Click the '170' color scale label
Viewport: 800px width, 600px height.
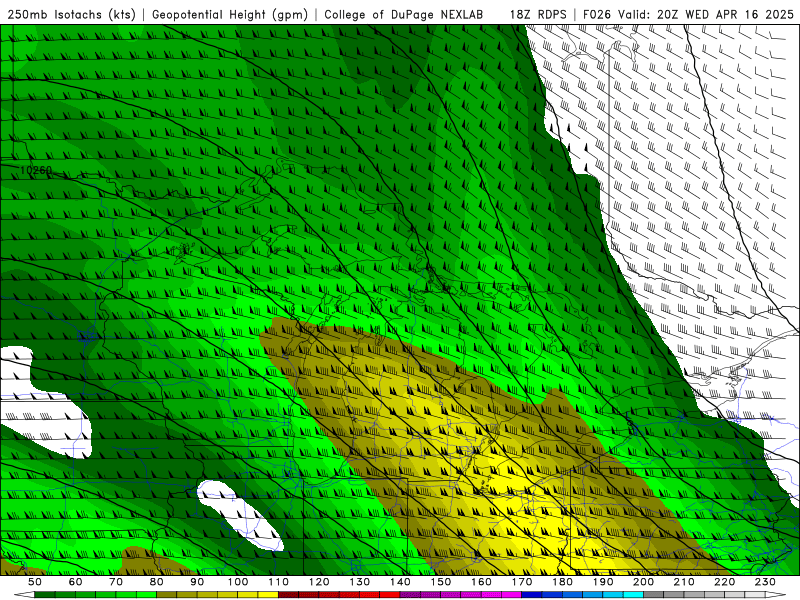(522, 582)
